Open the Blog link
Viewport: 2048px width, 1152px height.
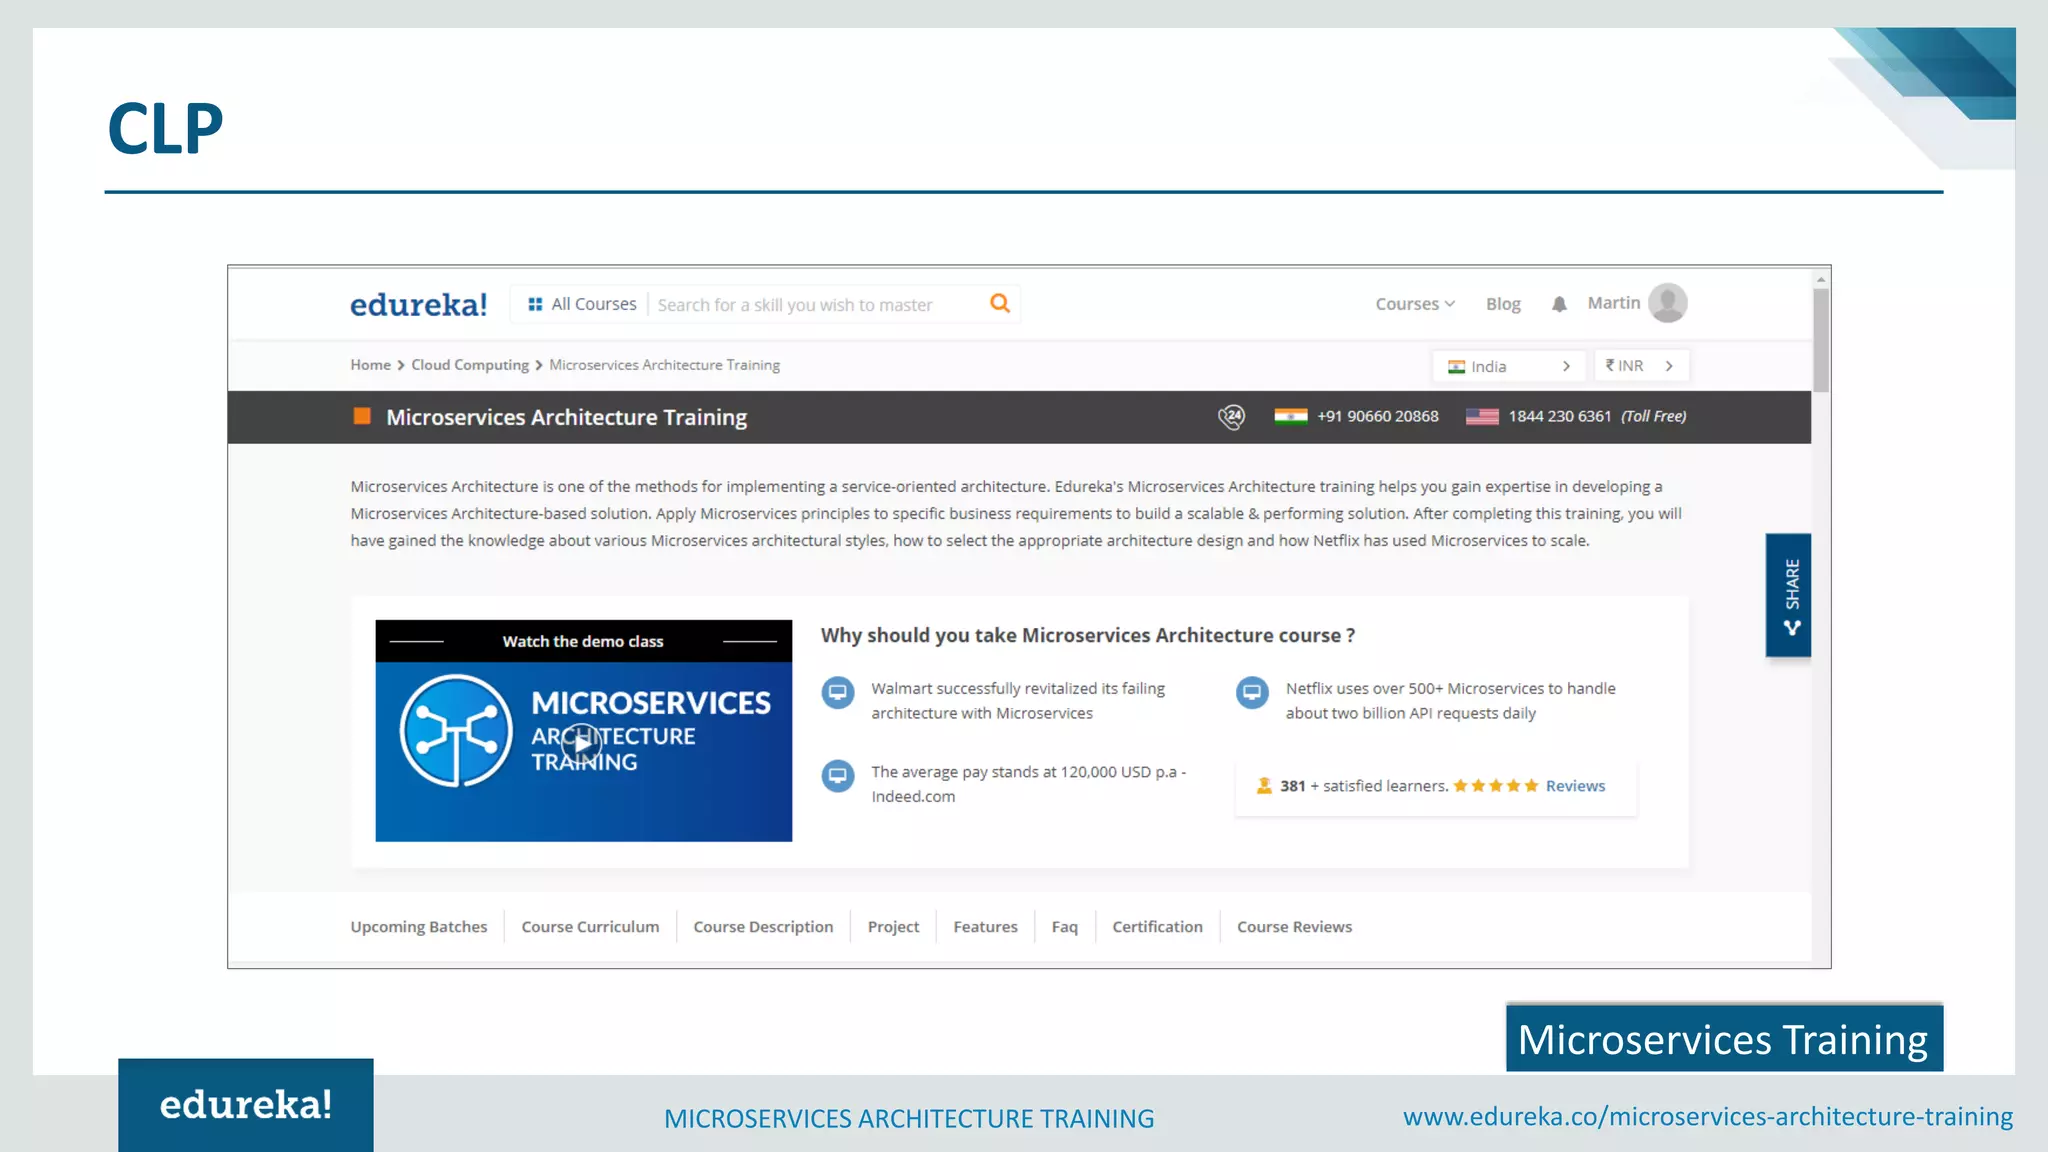coord(1503,304)
